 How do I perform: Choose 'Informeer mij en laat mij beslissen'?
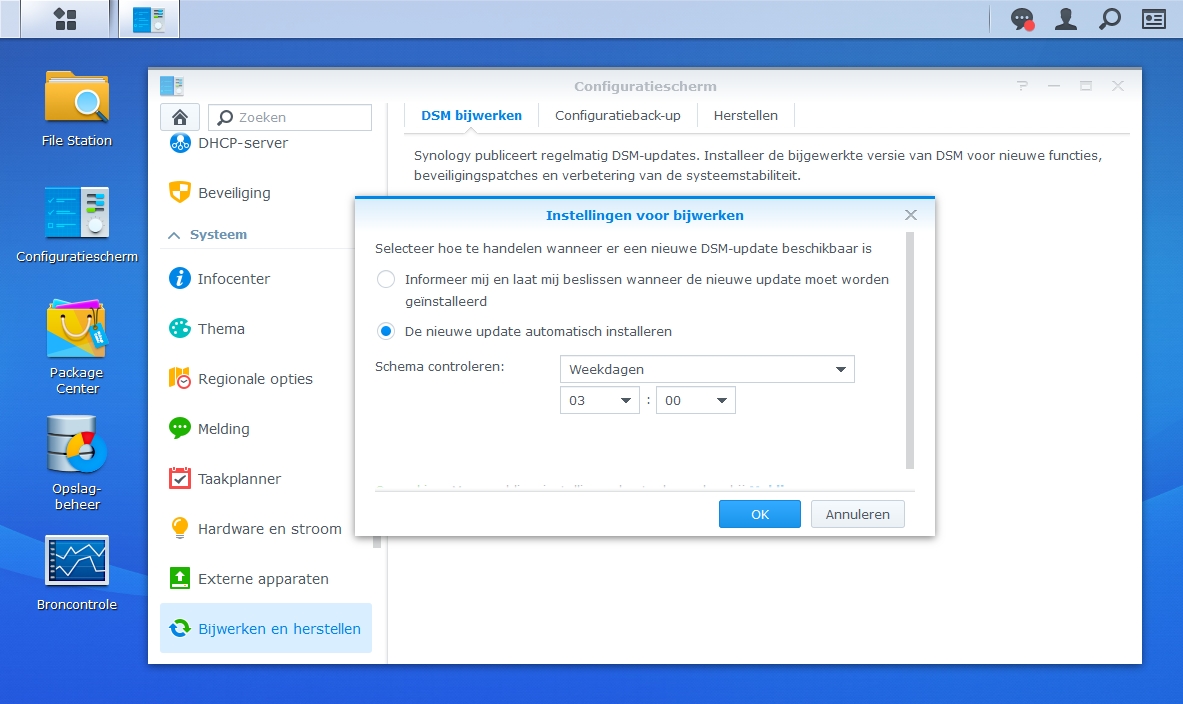click(385, 280)
